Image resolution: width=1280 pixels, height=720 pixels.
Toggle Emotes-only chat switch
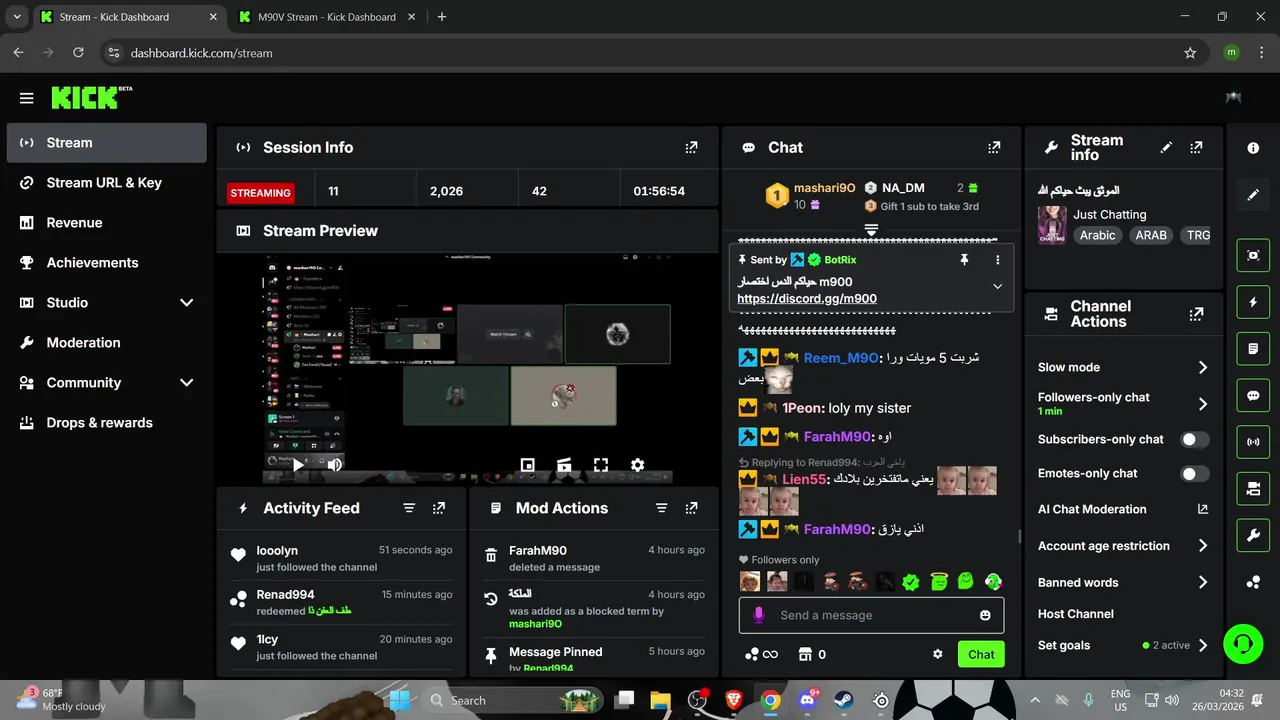(x=1194, y=474)
